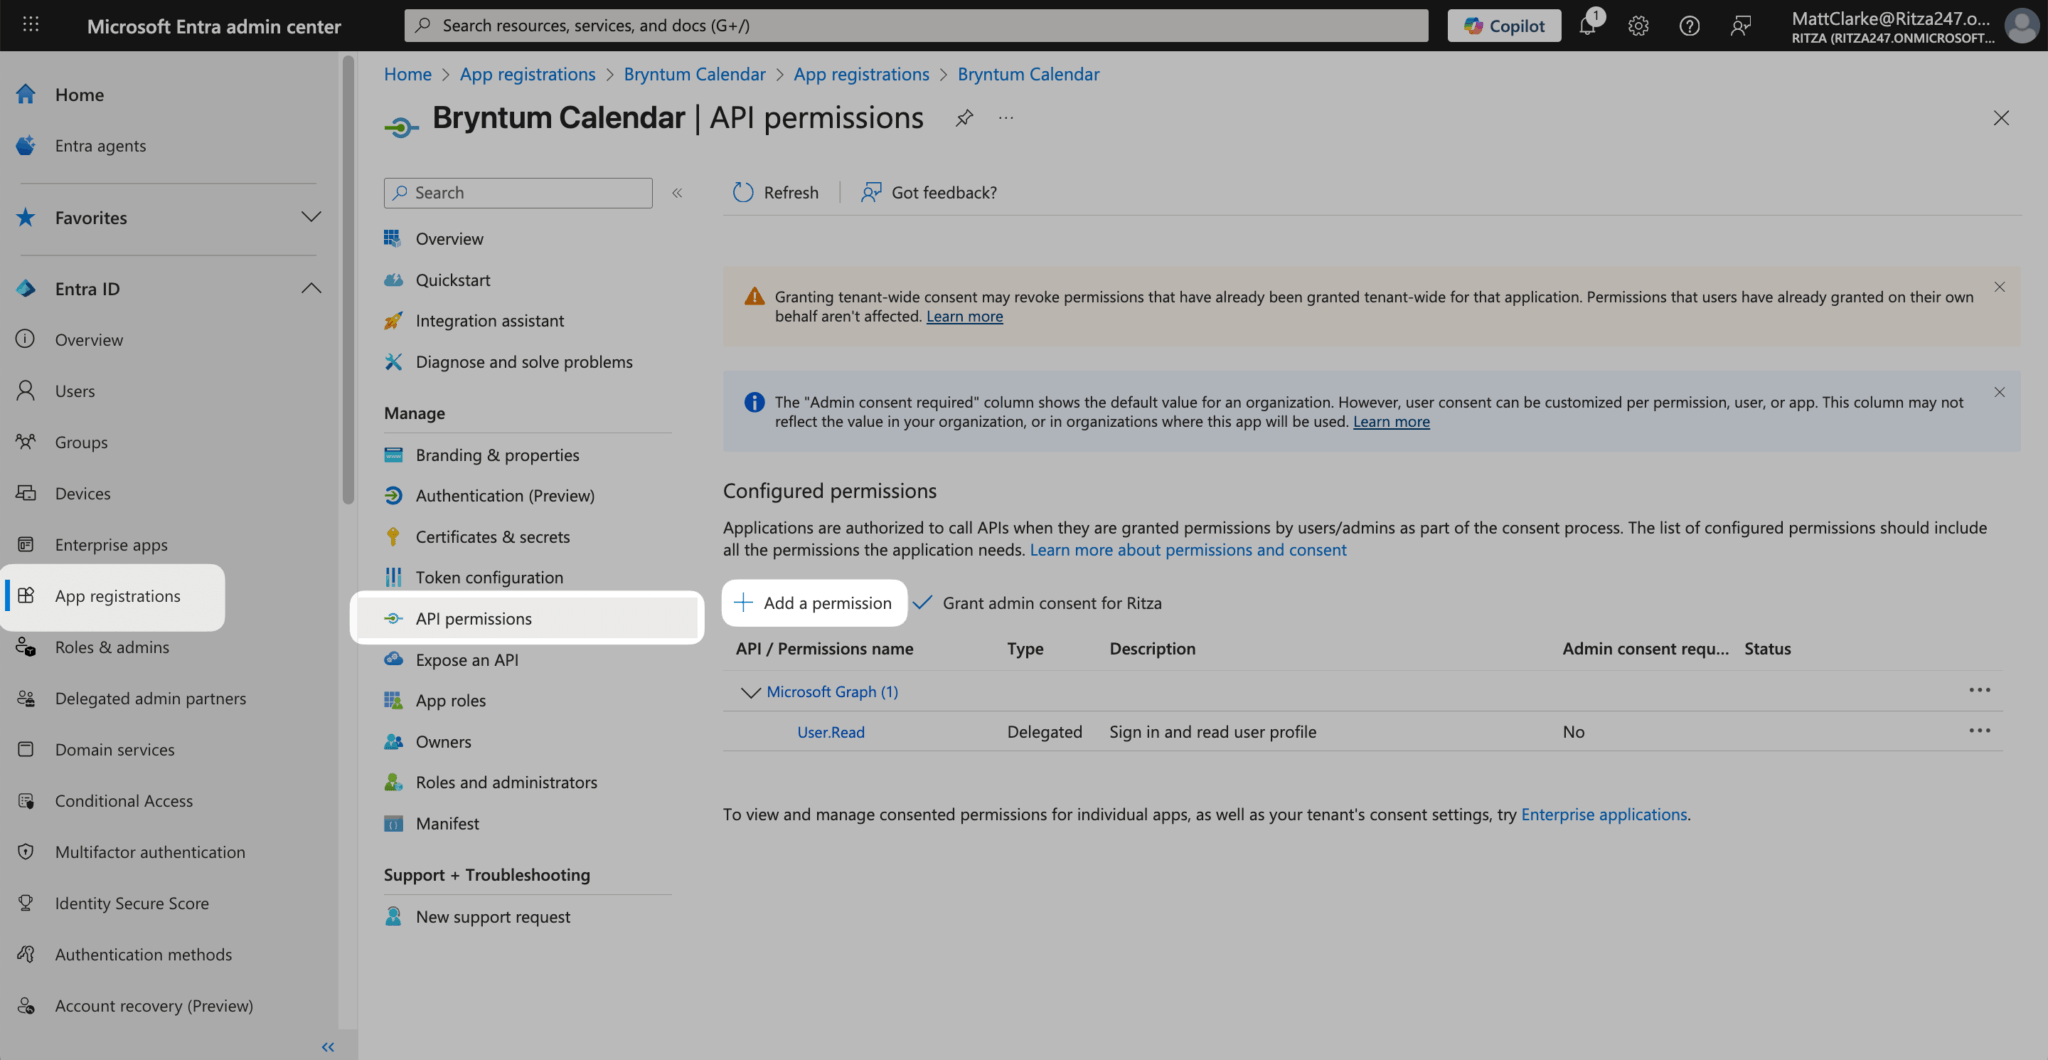
Task: Pin the API permissions page
Action: pyautogui.click(x=964, y=118)
